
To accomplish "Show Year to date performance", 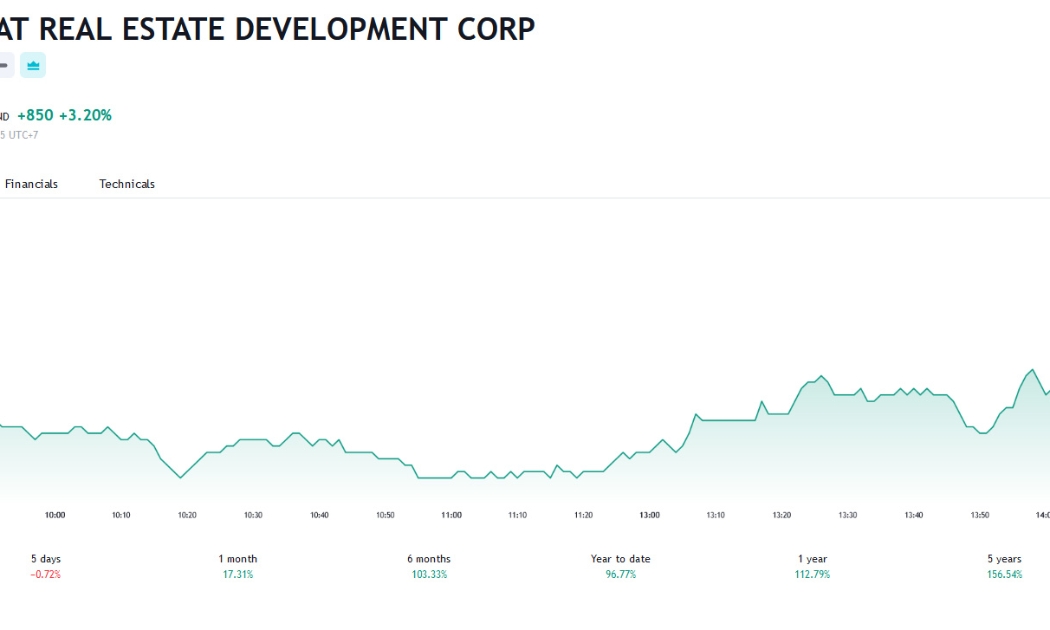I will [x=621, y=566].
